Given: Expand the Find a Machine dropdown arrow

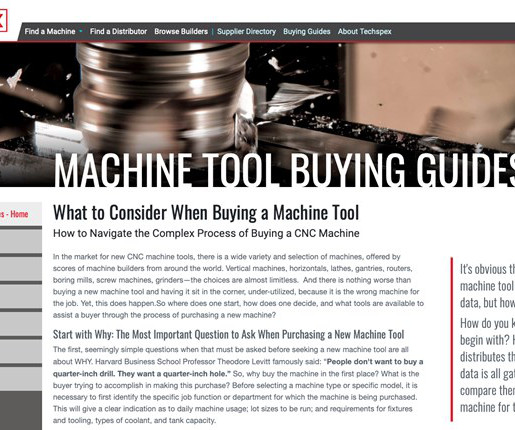Looking at the screenshot, I should point(81,31).
